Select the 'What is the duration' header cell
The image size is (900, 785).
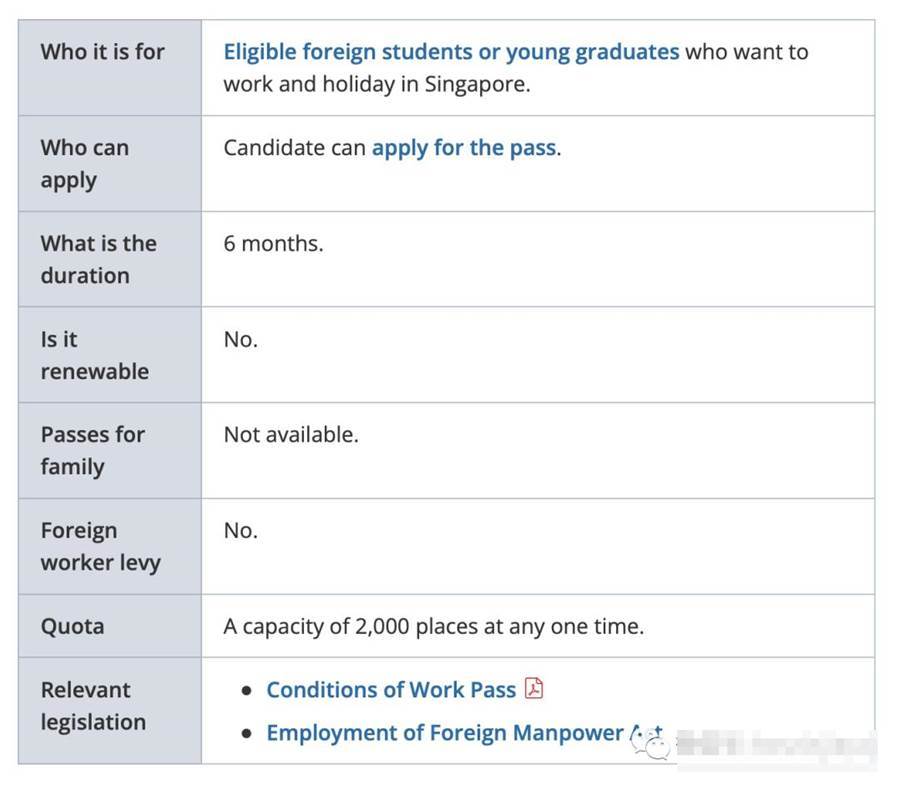tap(110, 259)
